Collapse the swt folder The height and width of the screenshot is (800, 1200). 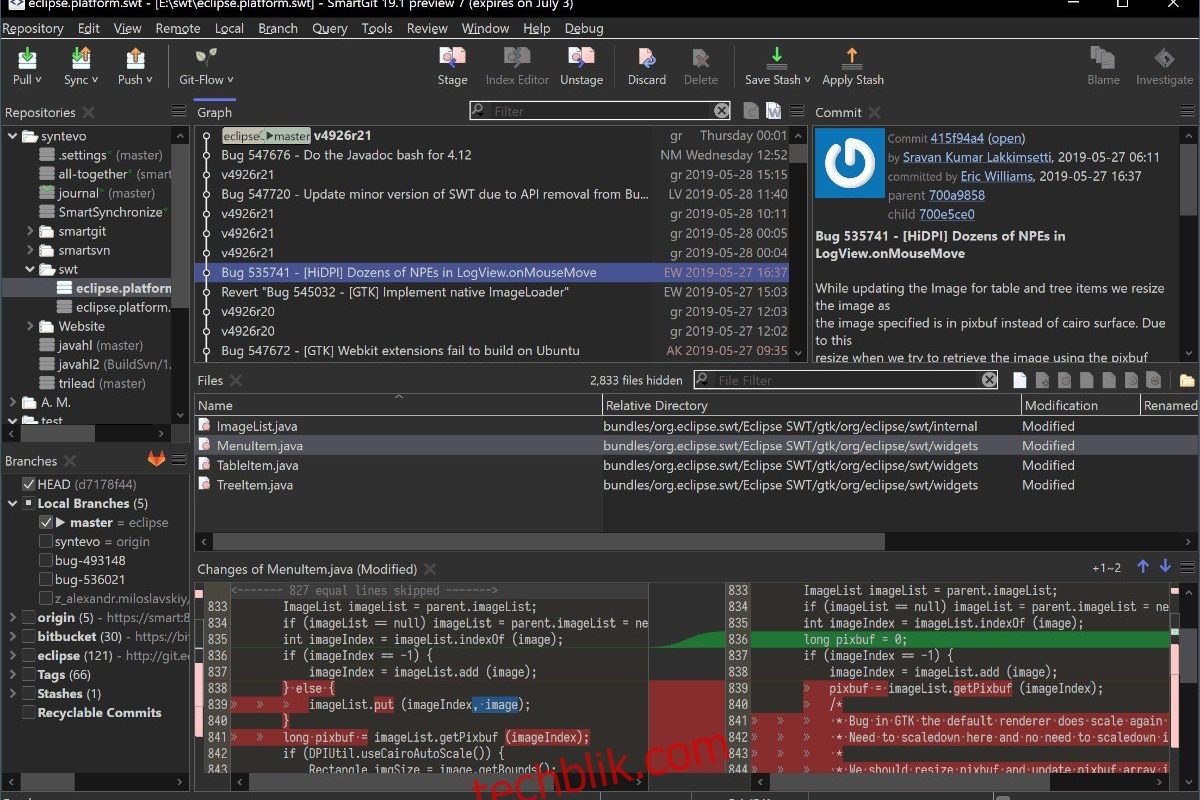tap(30, 269)
